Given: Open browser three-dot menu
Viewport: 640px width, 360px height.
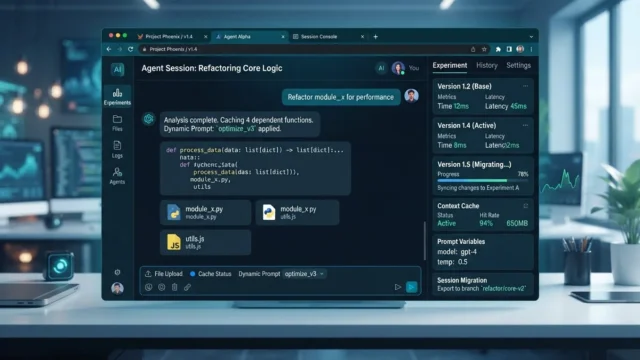Looking at the screenshot, I should coord(531,49).
